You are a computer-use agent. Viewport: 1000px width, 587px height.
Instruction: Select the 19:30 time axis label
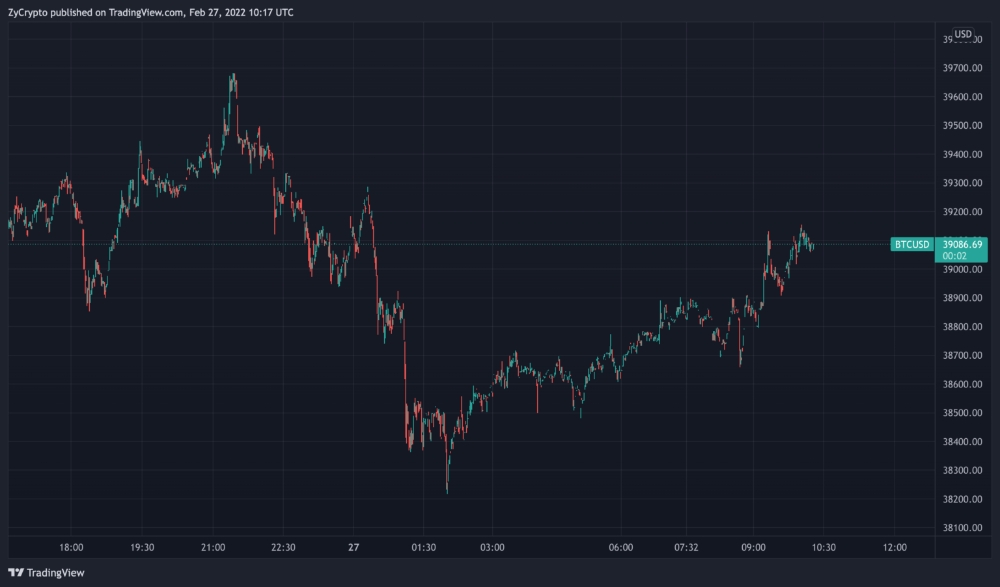click(142, 547)
